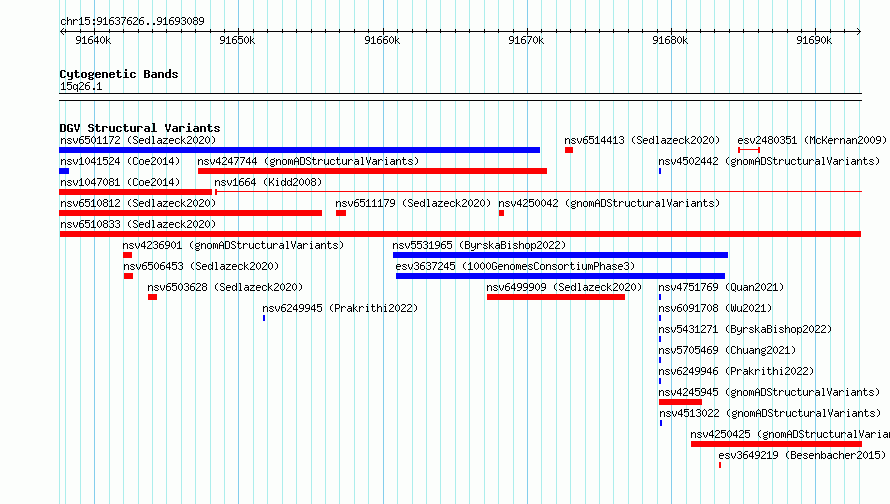Select nsv6510833 (Sedlazeck2020) label

point(138,224)
